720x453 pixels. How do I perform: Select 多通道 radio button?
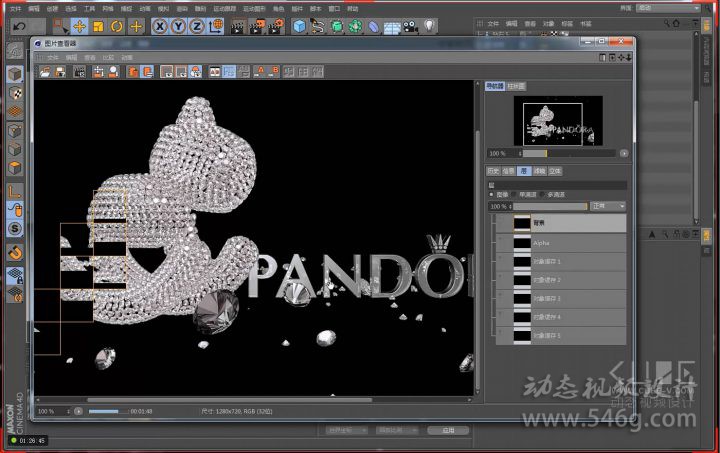point(542,195)
